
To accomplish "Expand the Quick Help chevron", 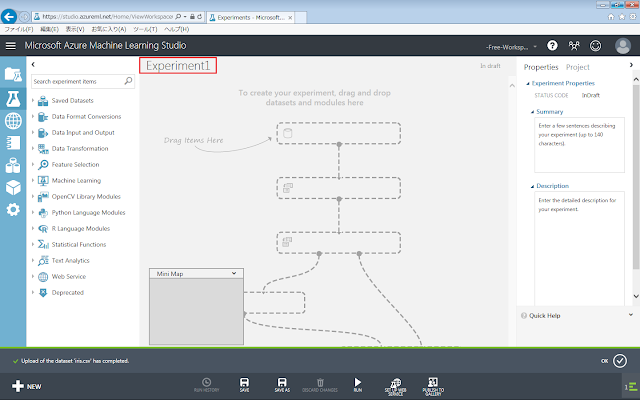I will (631, 315).
